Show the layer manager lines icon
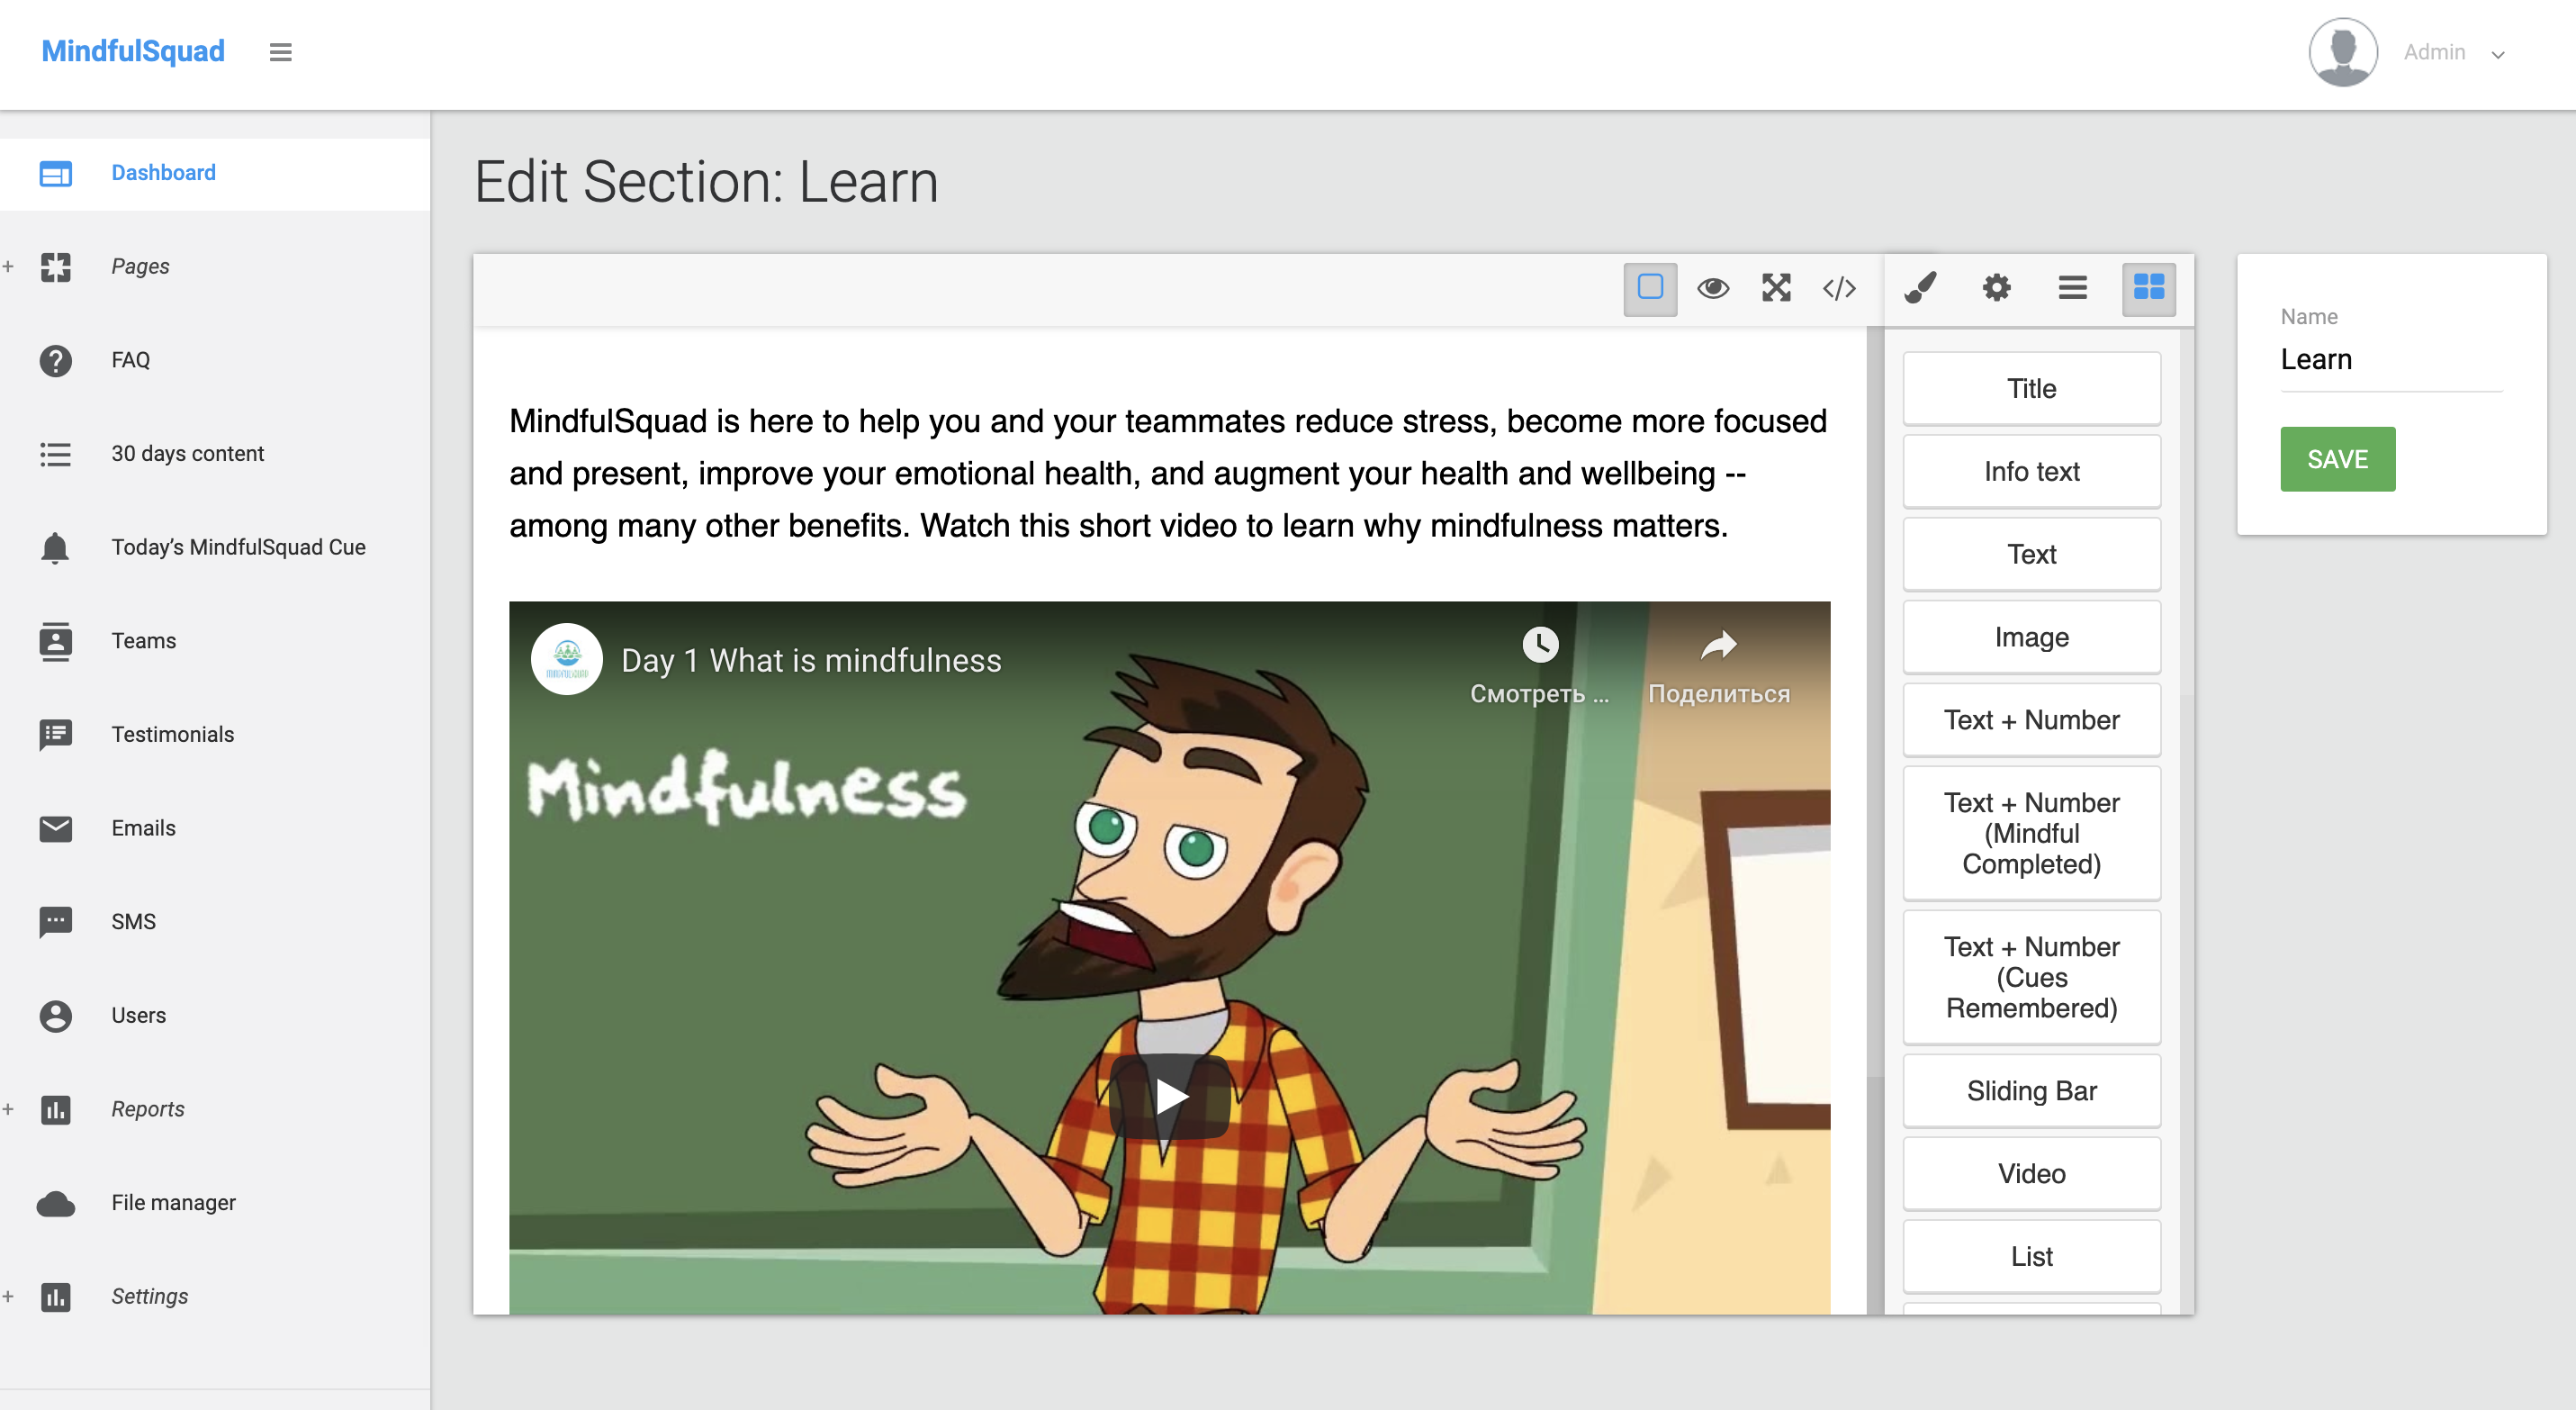 click(2072, 288)
